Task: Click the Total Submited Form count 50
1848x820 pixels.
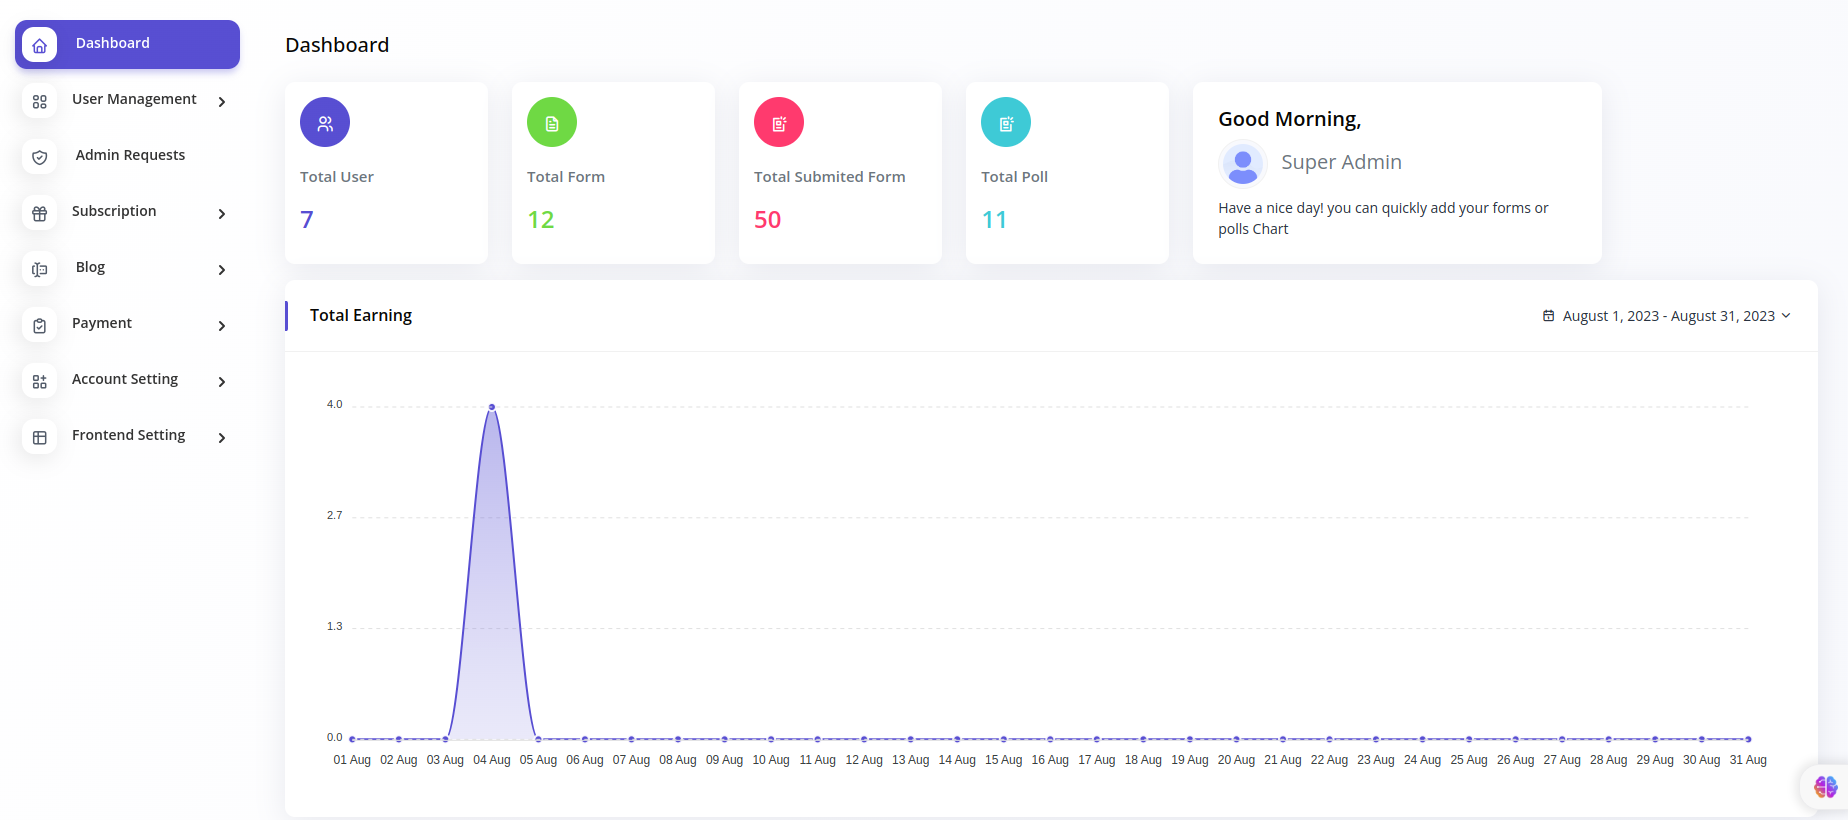Action: [x=768, y=220]
